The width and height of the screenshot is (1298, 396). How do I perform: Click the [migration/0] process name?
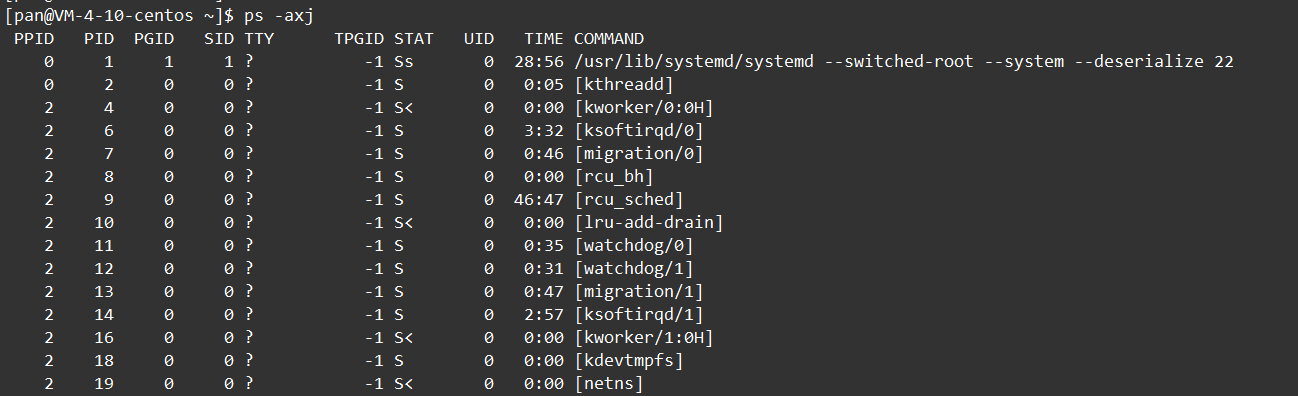[x=639, y=153]
